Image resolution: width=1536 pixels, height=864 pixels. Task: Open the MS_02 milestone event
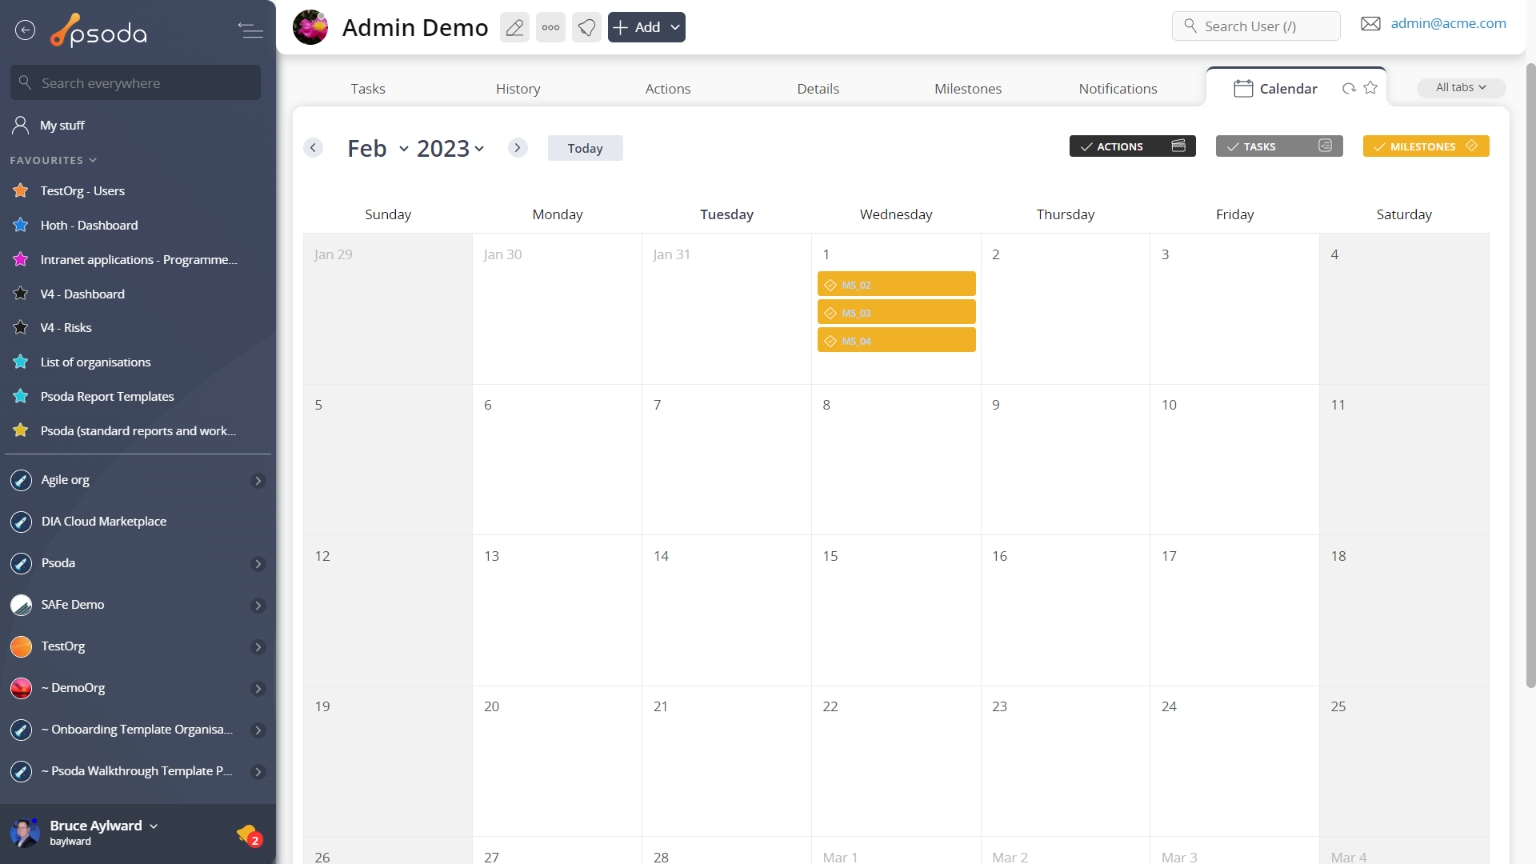[896, 284]
